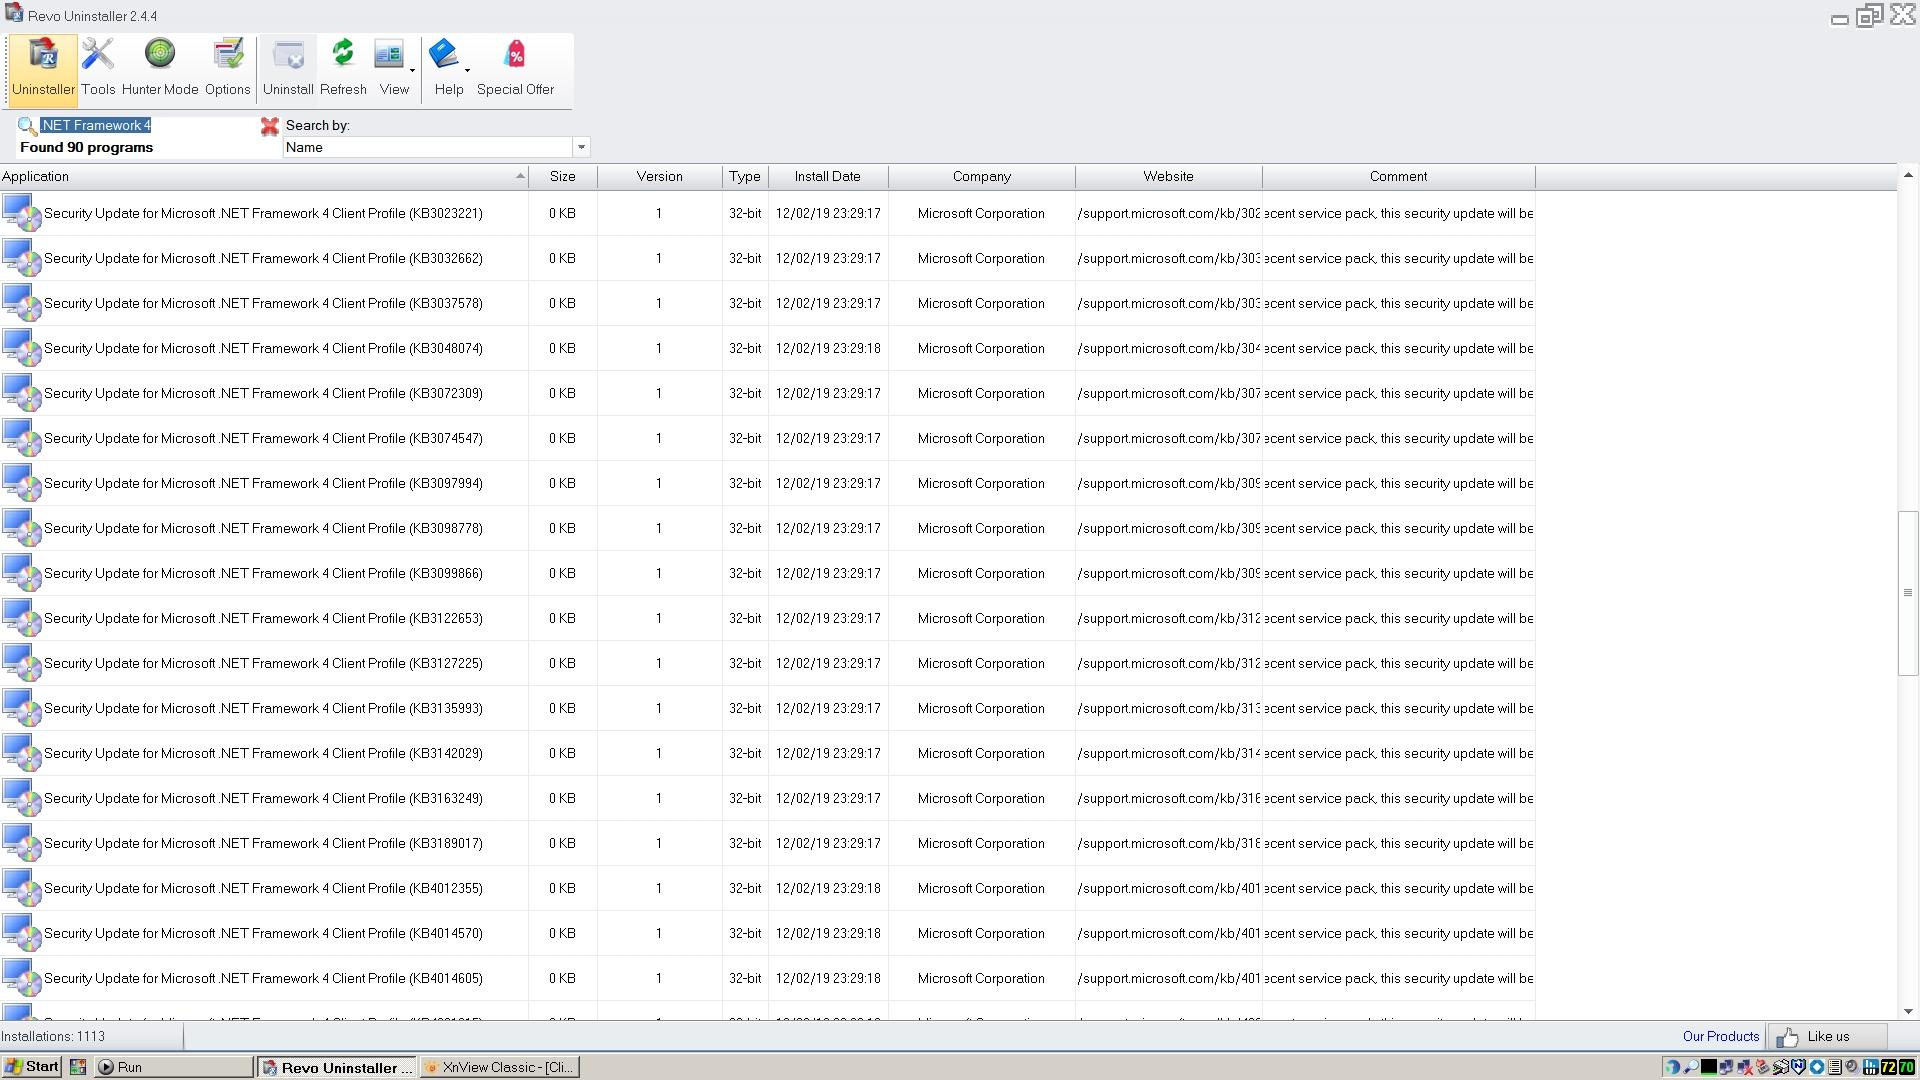
Task: Open the Our Products link
Action: click(1720, 1037)
